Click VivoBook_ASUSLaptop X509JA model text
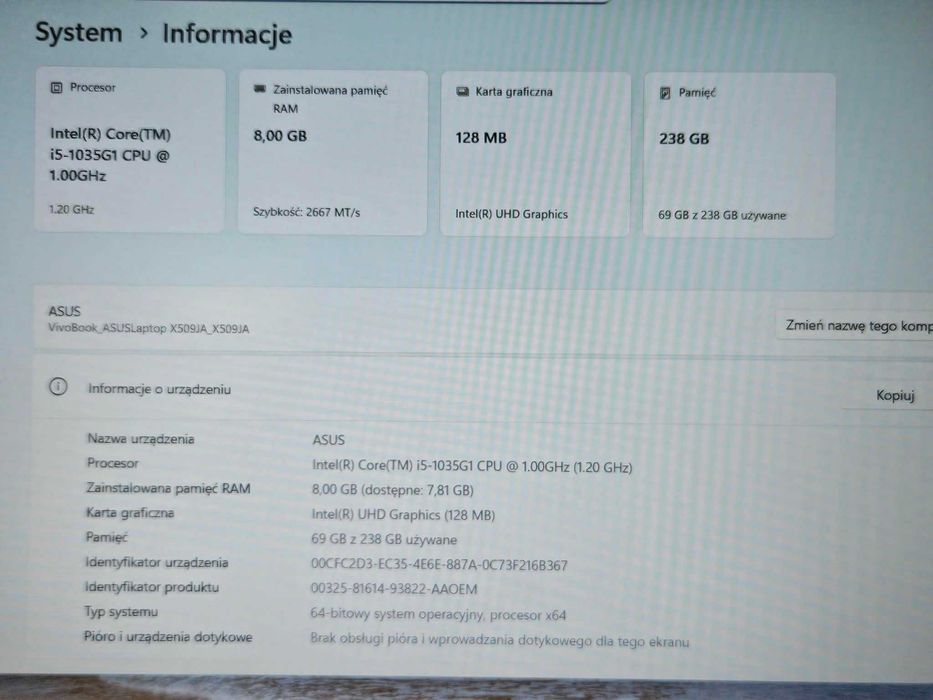The image size is (933, 700). click(x=149, y=329)
